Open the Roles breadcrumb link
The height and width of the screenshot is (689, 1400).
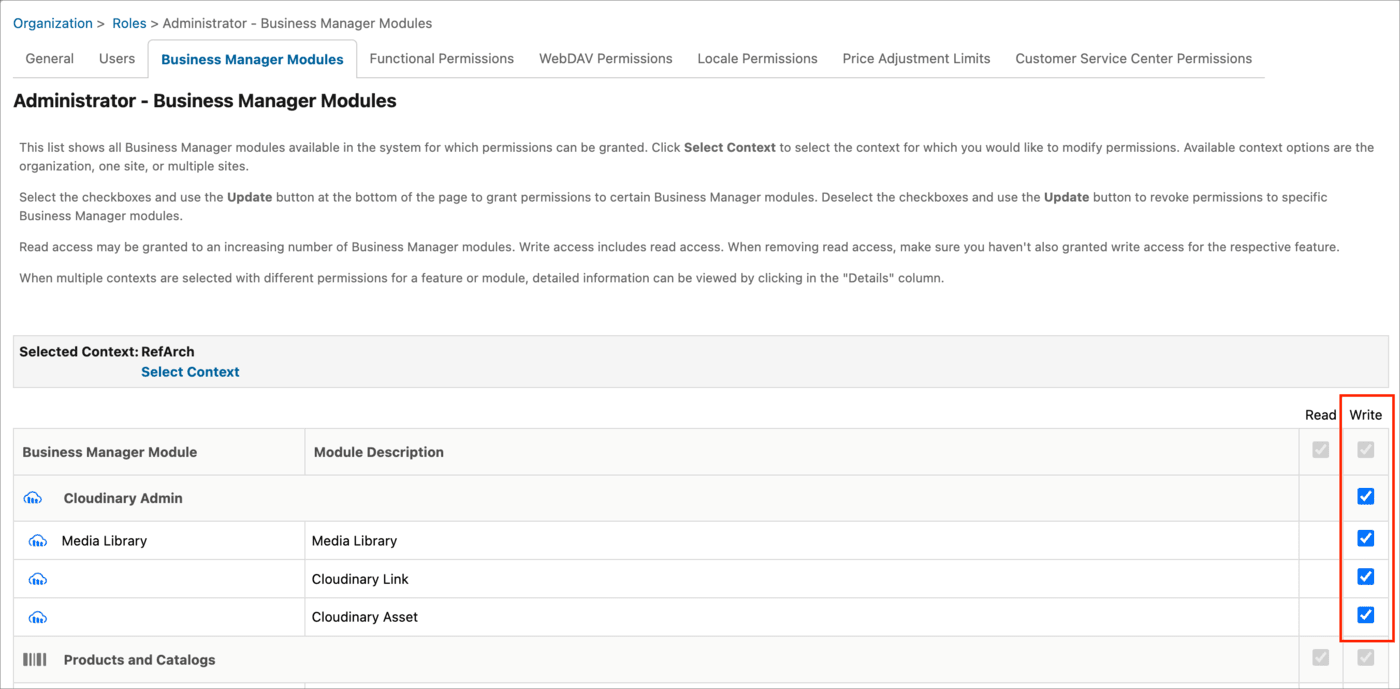(x=129, y=23)
